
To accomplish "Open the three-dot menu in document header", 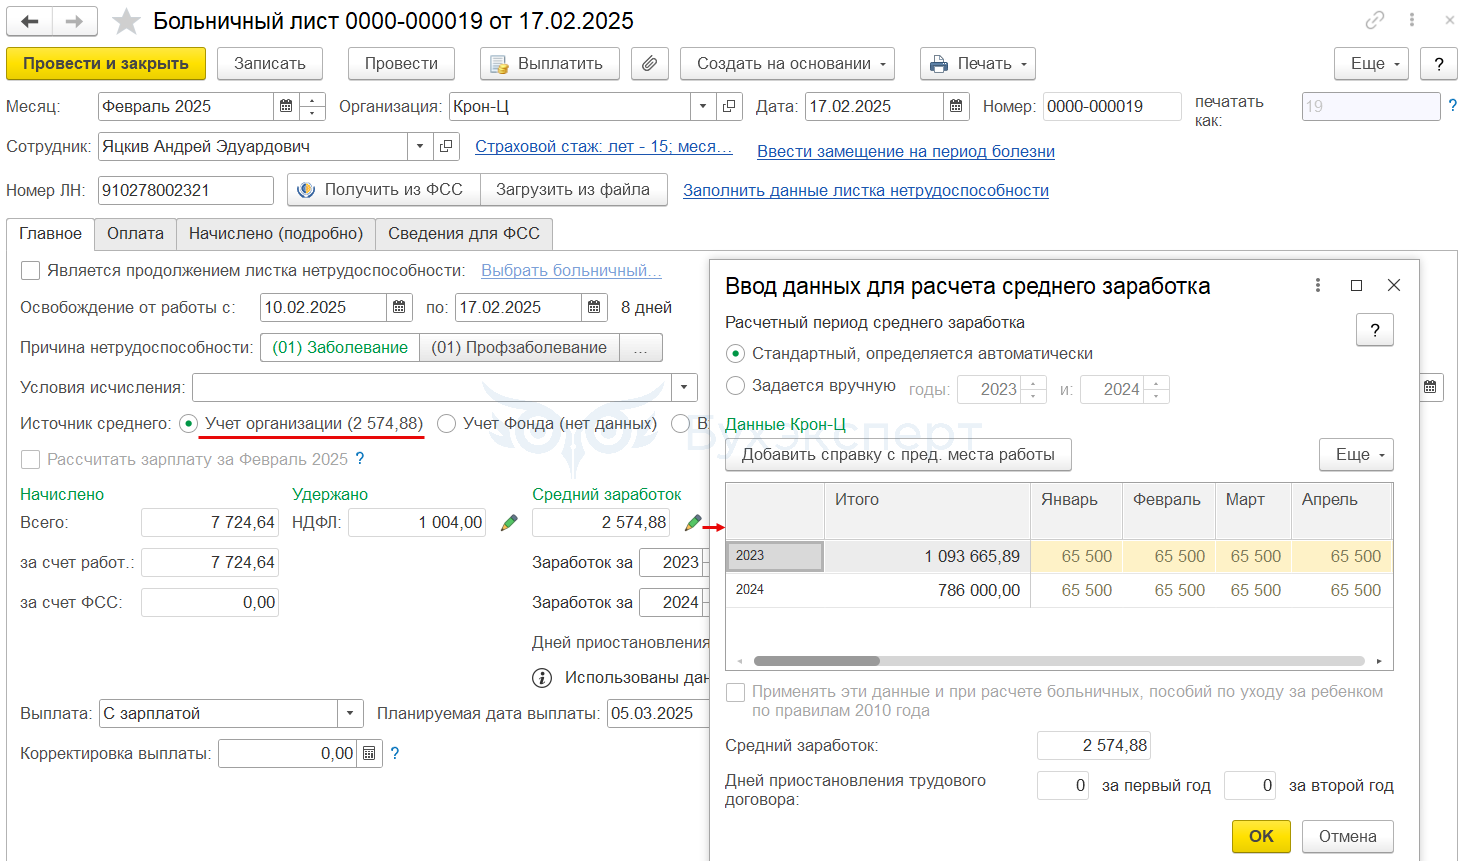I will point(1412,20).
